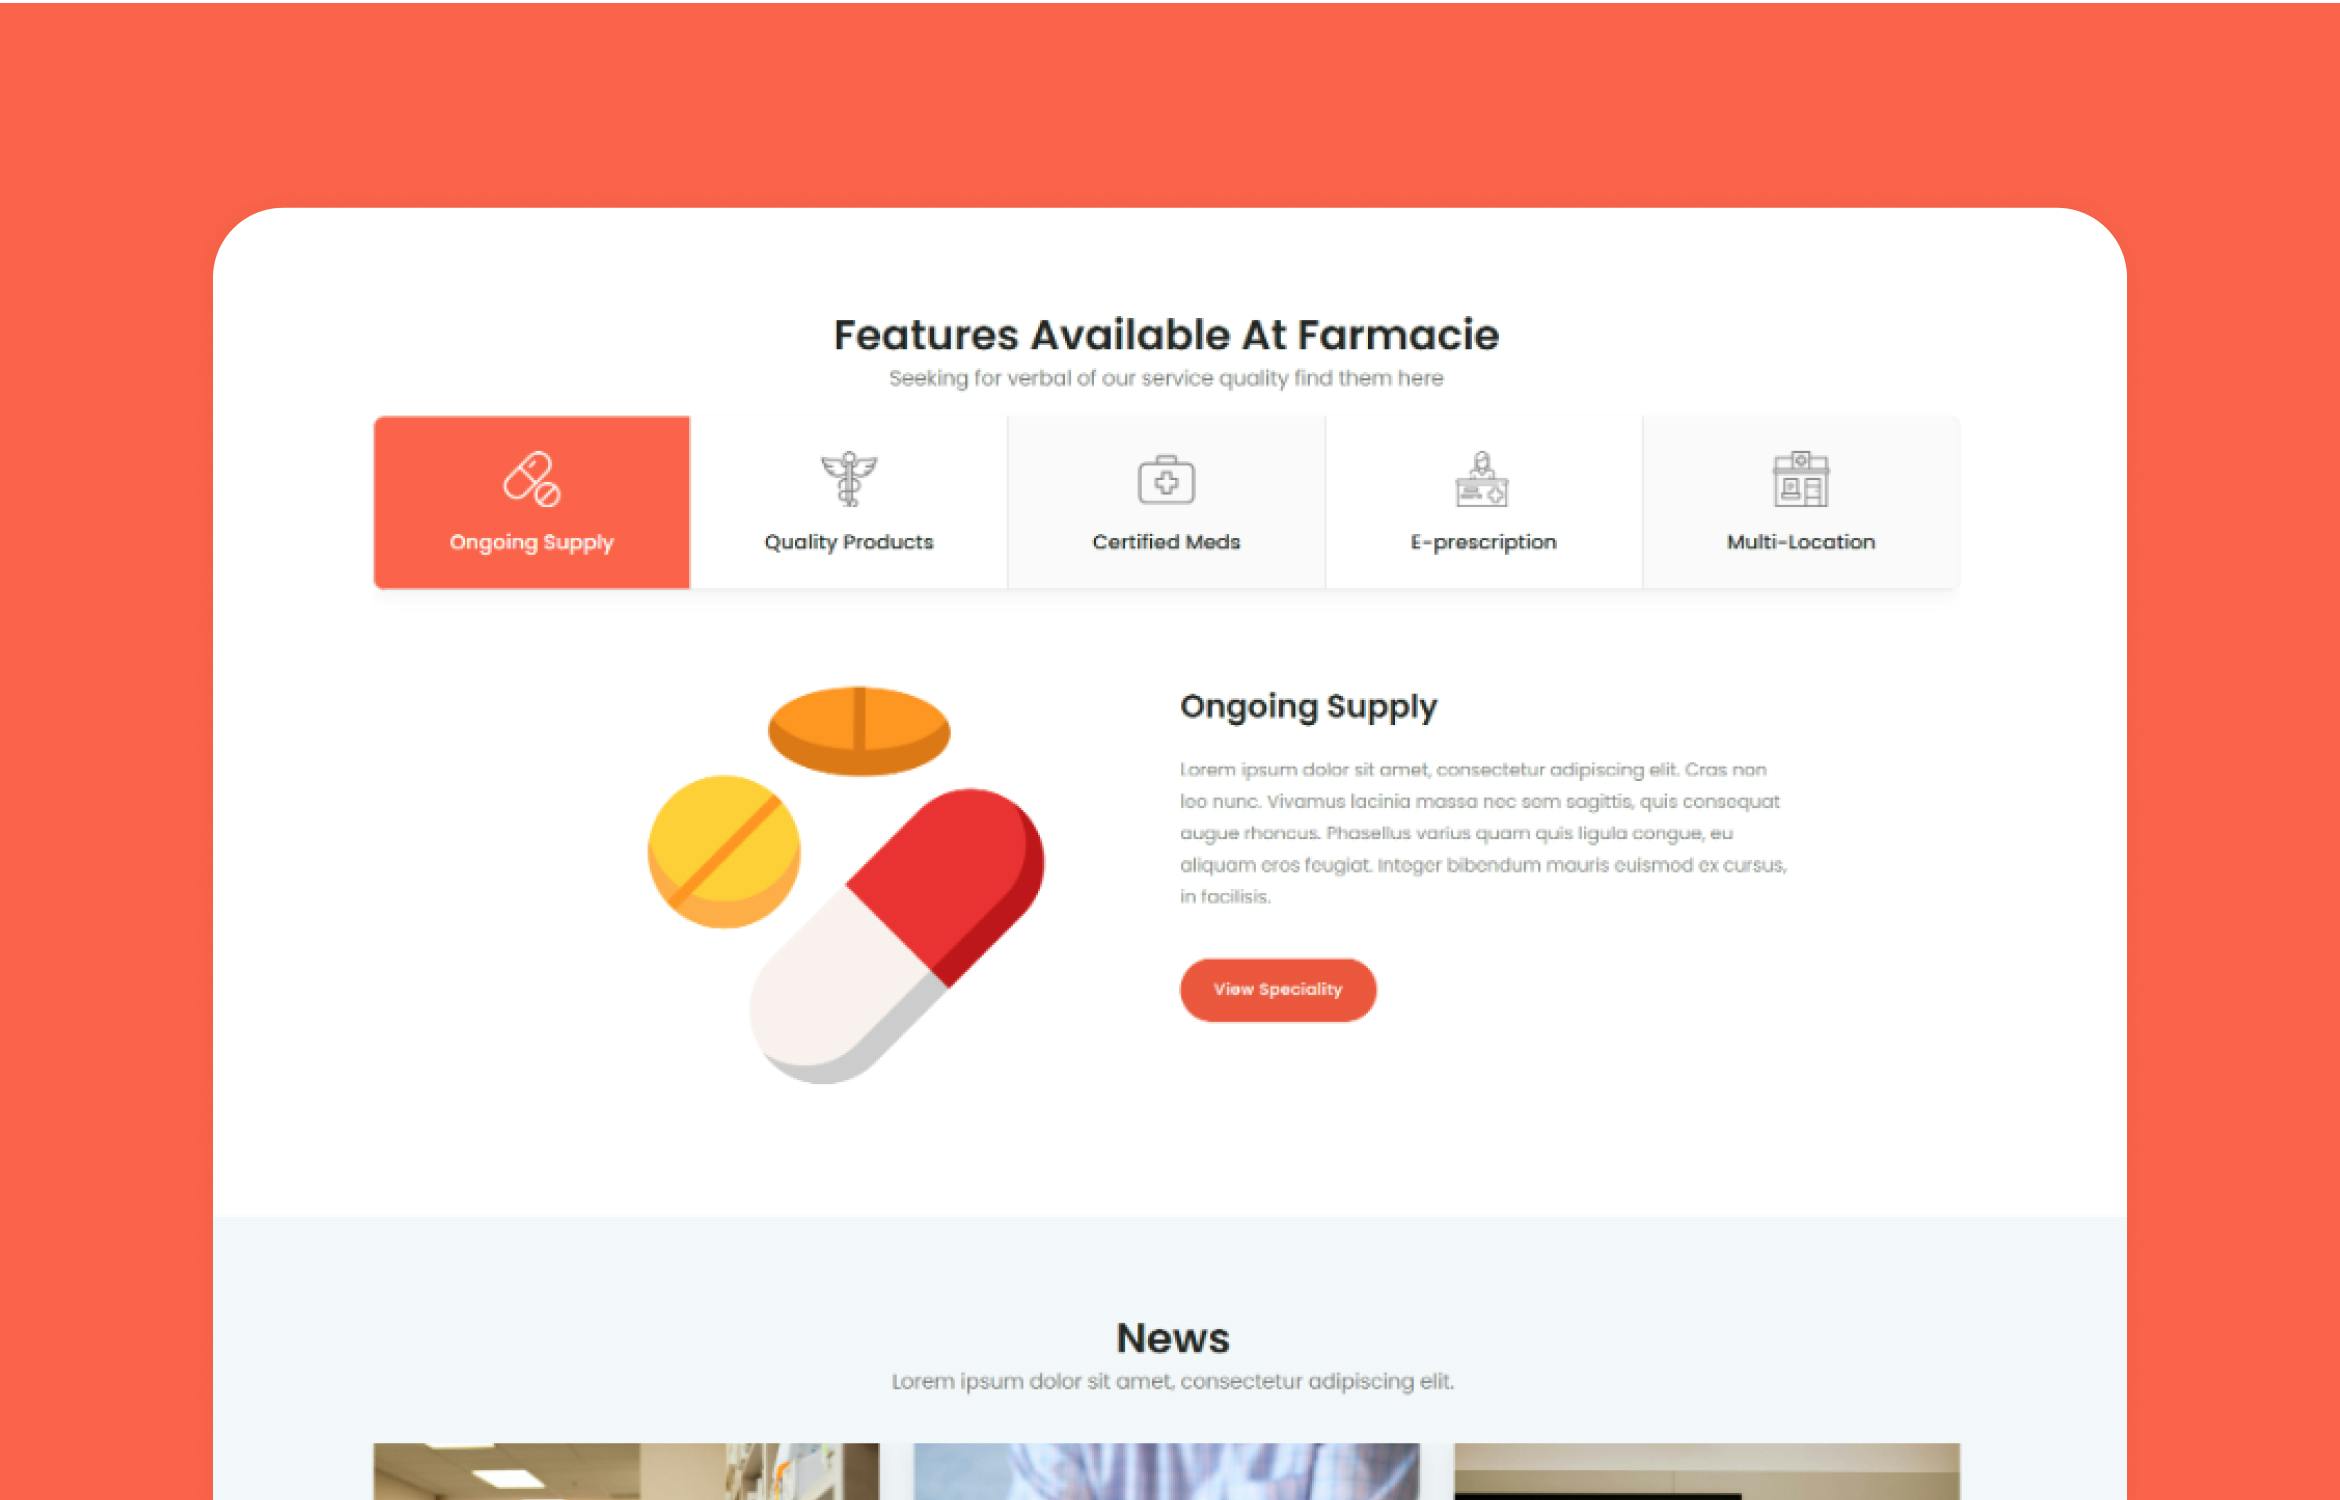Viewport: 2340px width, 1500px height.
Task: Select the Ongoing Supply tab label
Action: coord(531,542)
